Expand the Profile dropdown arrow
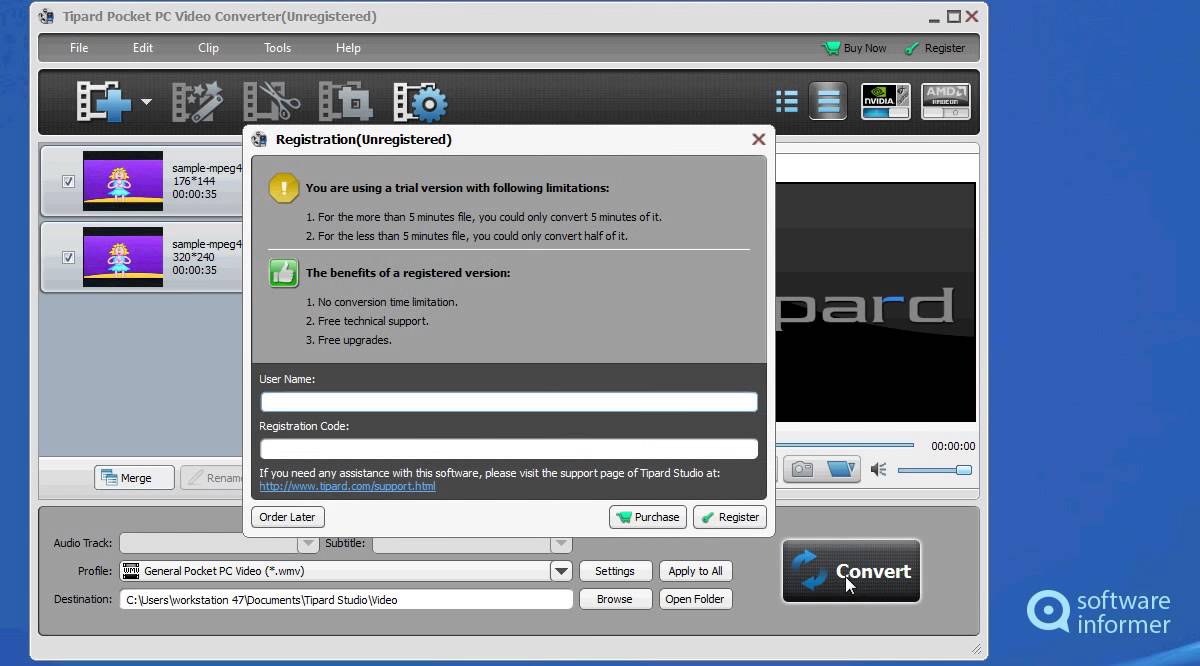 click(x=561, y=571)
